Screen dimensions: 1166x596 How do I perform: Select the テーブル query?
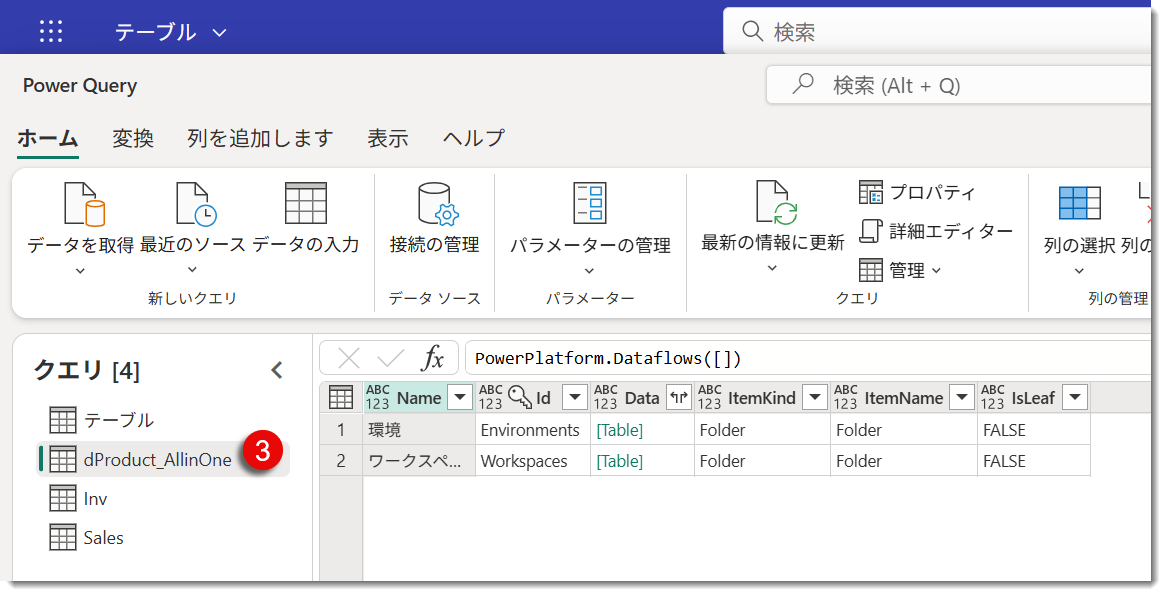click(x=163, y=420)
